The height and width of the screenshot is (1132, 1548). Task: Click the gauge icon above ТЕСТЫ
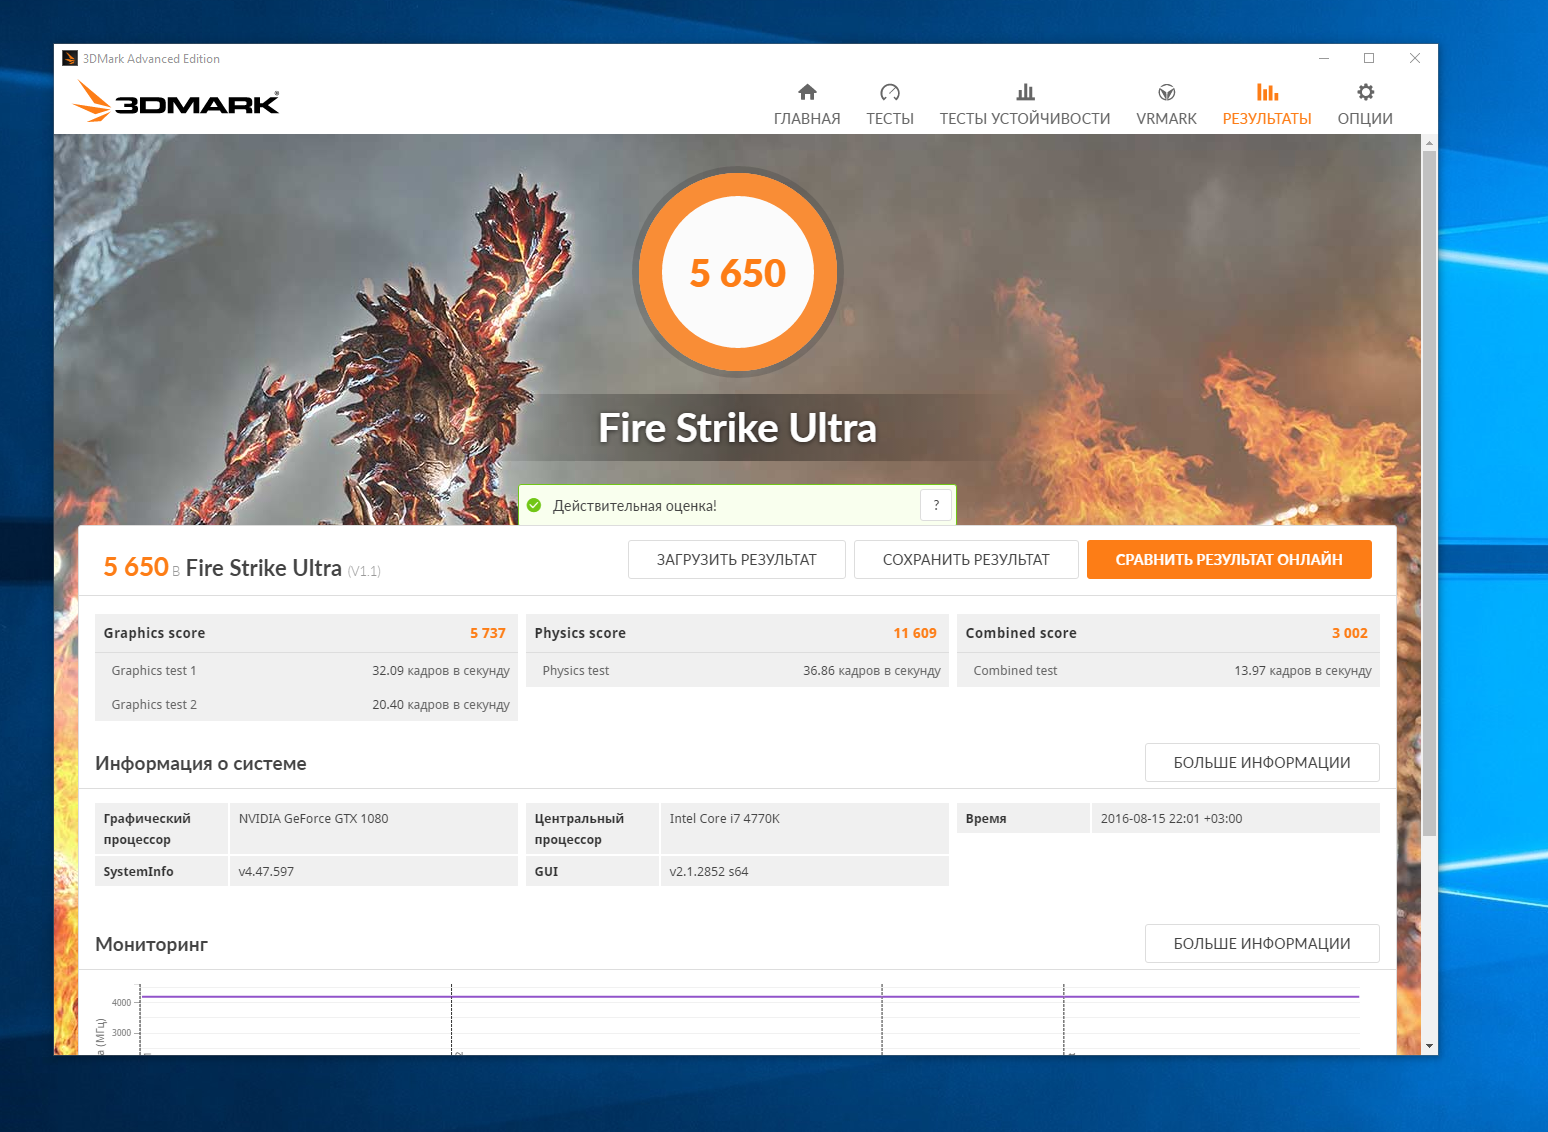(x=890, y=93)
